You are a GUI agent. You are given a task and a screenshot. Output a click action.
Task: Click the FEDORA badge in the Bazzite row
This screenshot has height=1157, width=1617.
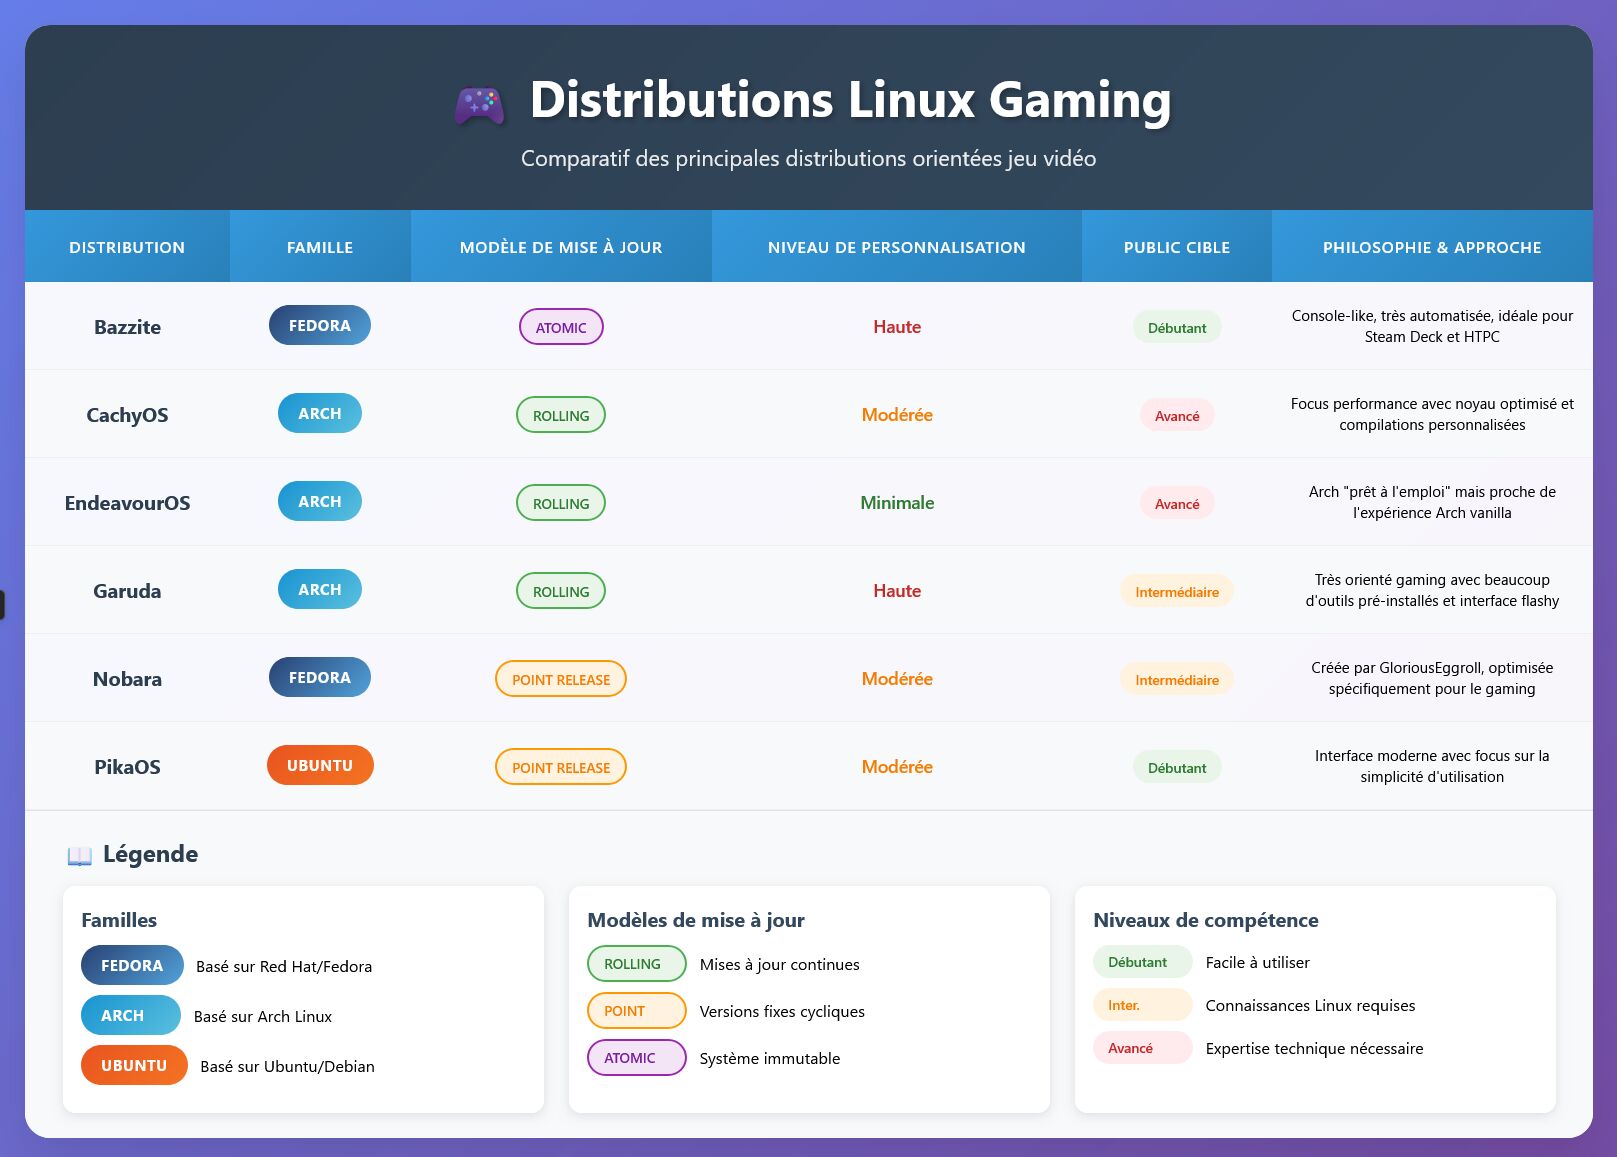click(319, 326)
